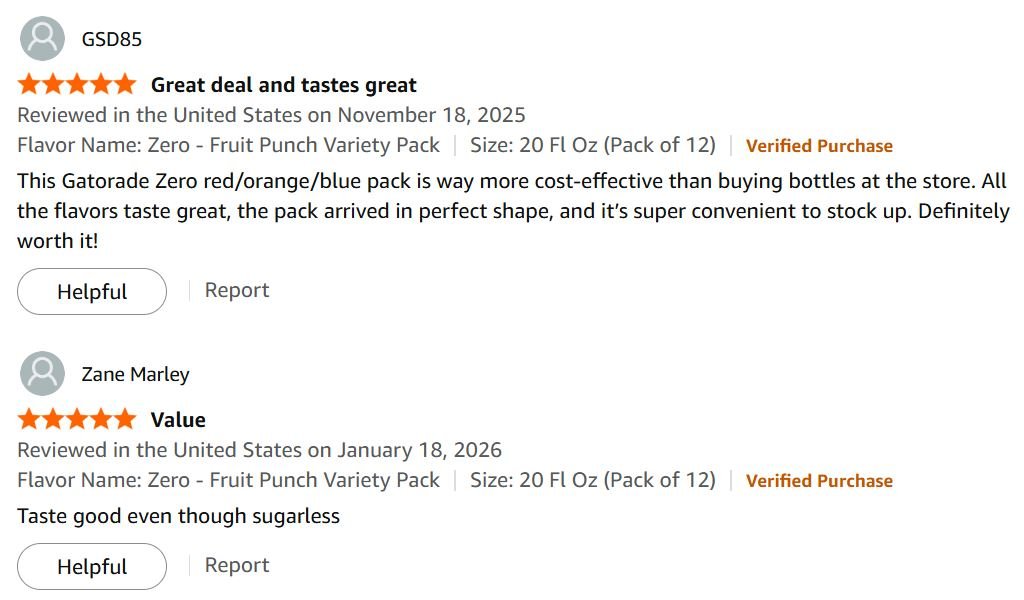Report the review by Zane Marley
Image resolution: width=1024 pixels, height=600 pixels.
[237, 565]
